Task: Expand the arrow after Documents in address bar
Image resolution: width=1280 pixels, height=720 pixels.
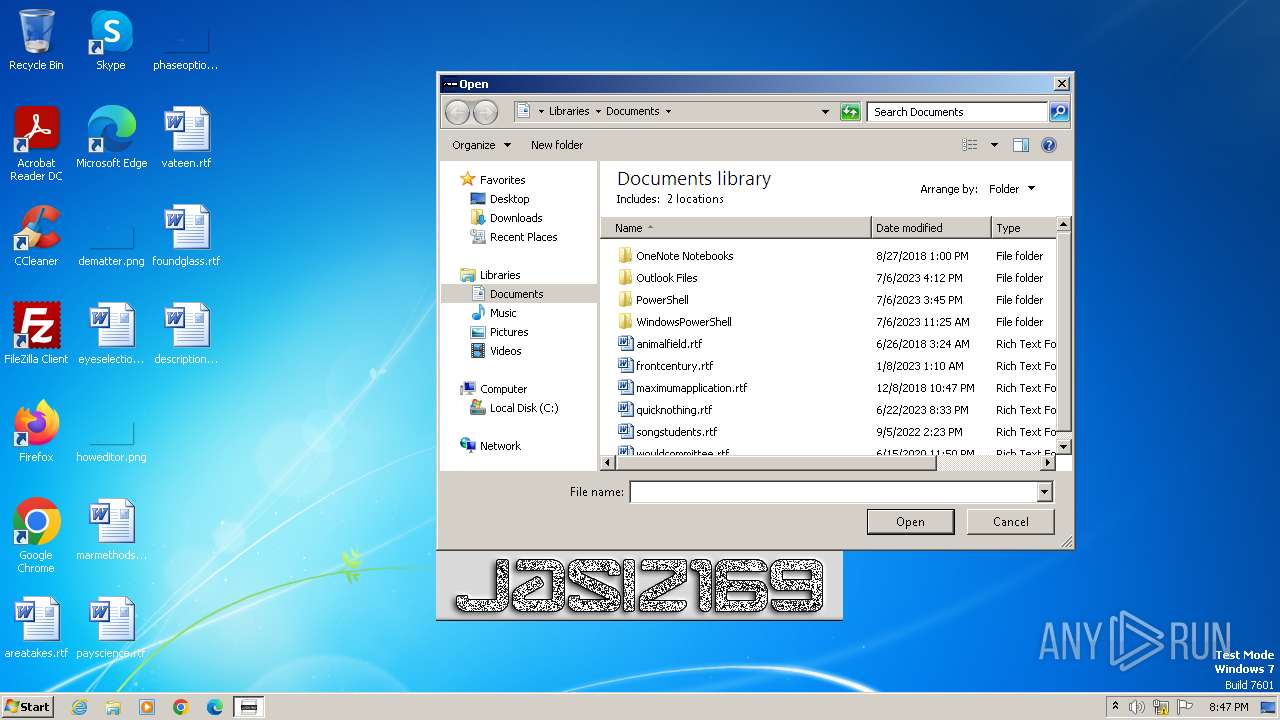Action: coord(668,112)
